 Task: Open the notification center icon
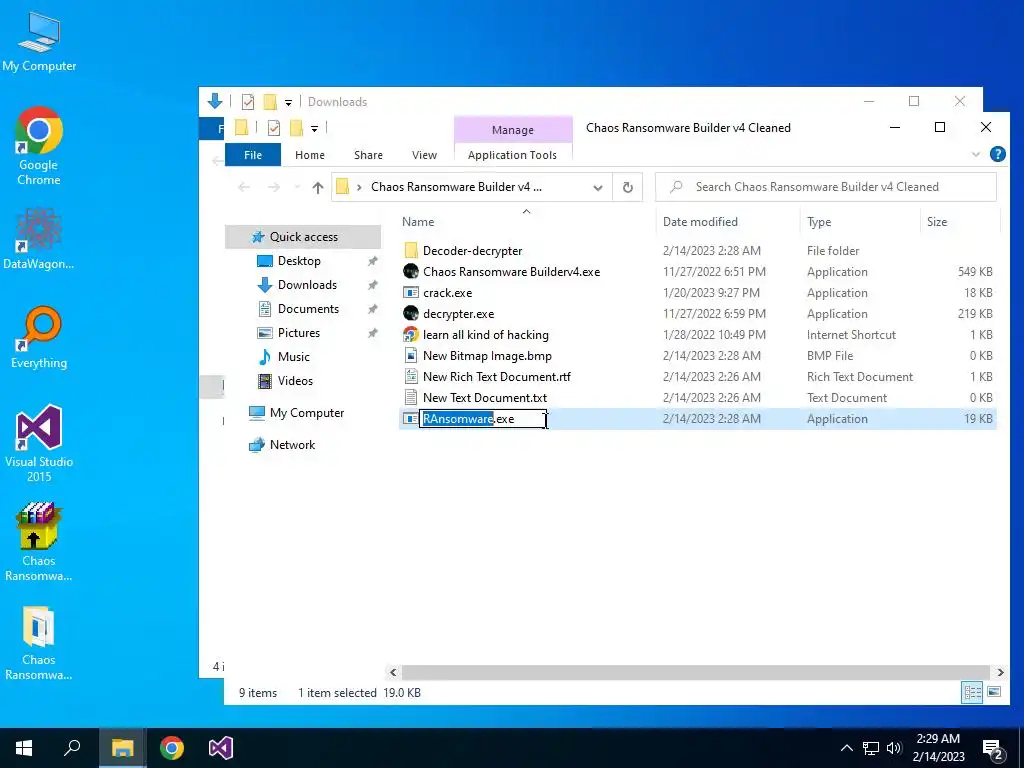993,749
